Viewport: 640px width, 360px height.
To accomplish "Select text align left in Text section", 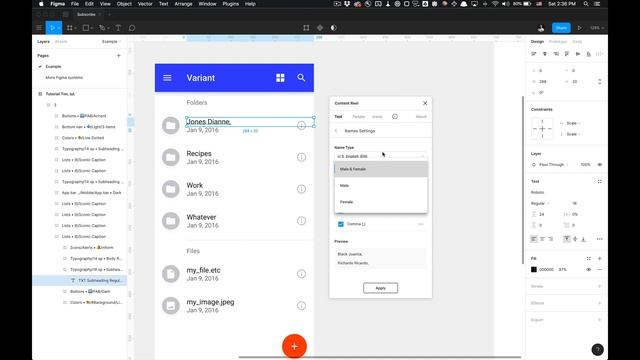I will pos(534,239).
